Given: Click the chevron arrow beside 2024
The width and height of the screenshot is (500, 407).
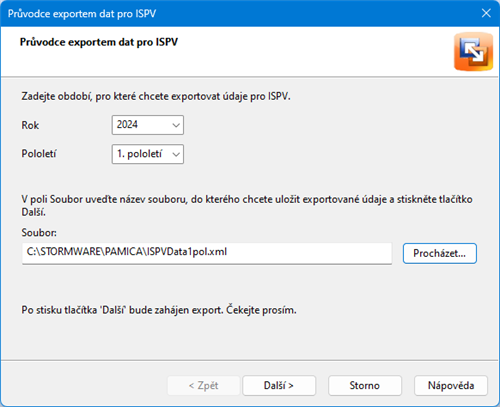Looking at the screenshot, I should point(176,125).
